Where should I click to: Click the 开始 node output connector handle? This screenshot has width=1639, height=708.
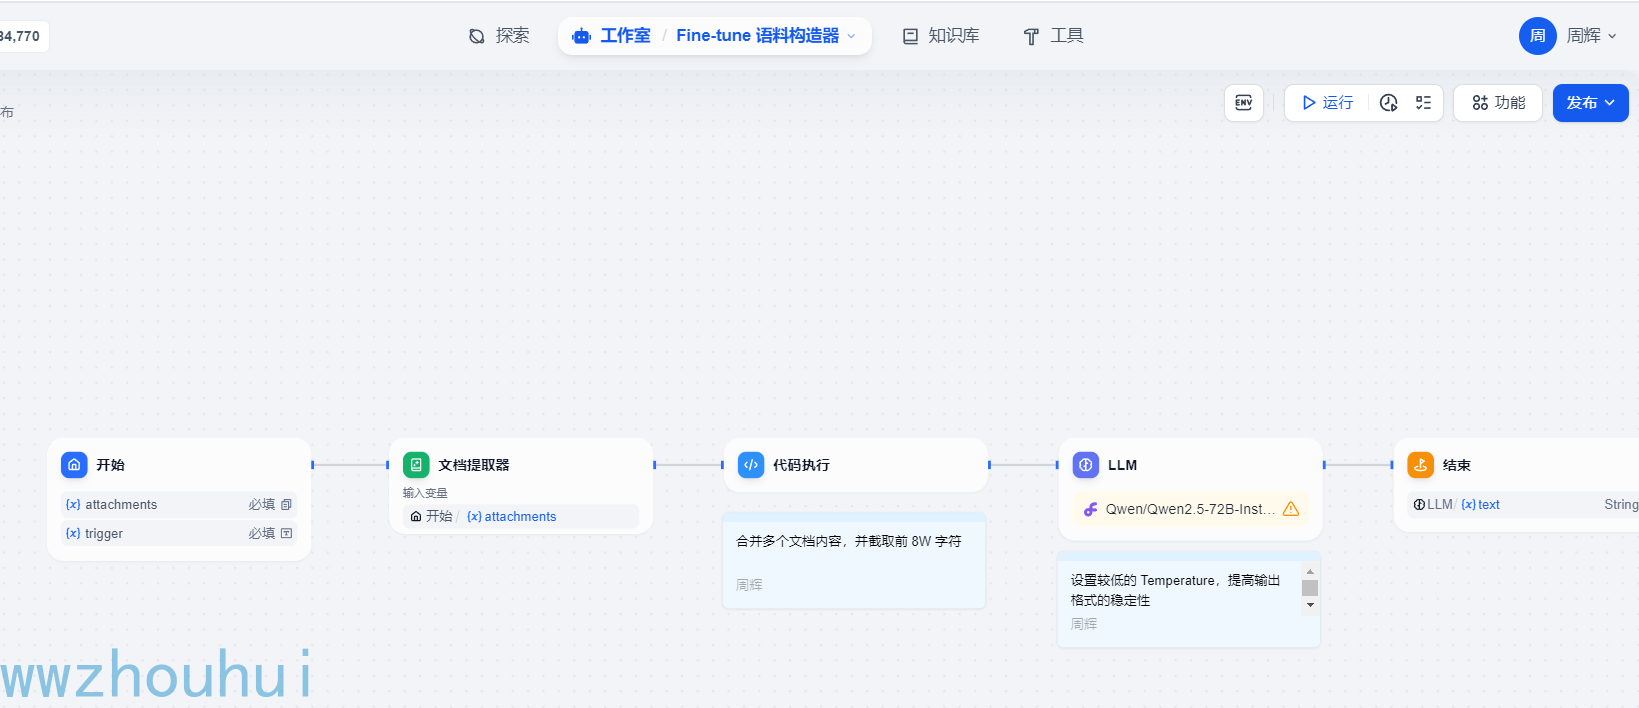(x=313, y=465)
